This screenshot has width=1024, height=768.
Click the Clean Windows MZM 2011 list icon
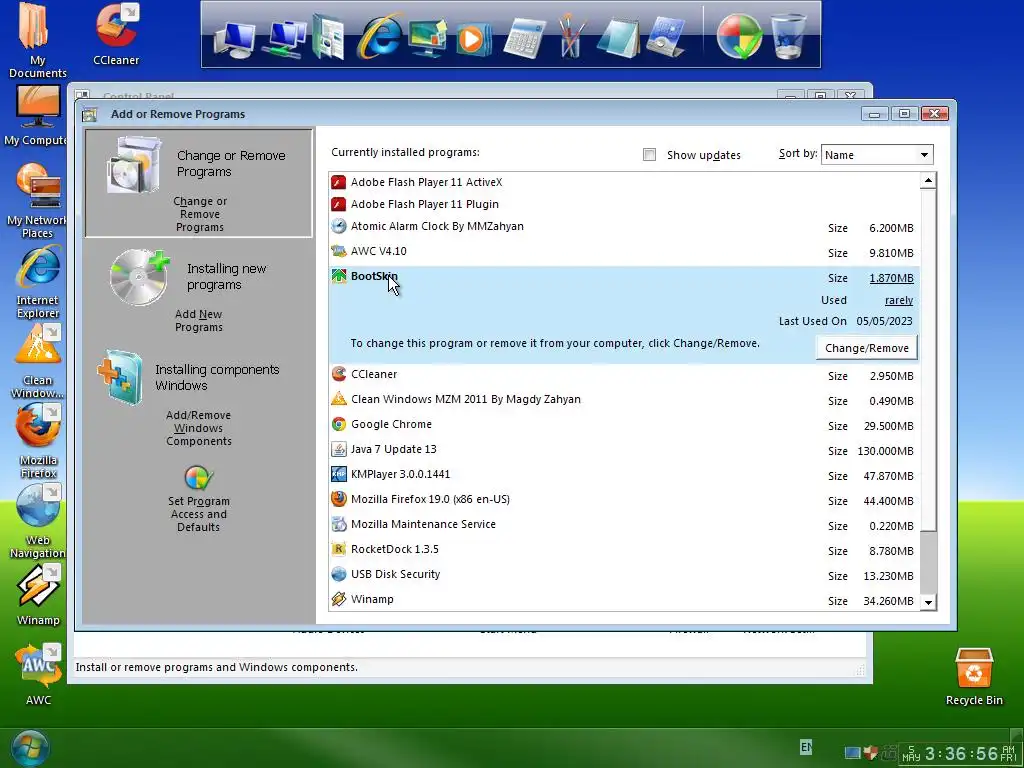point(338,399)
